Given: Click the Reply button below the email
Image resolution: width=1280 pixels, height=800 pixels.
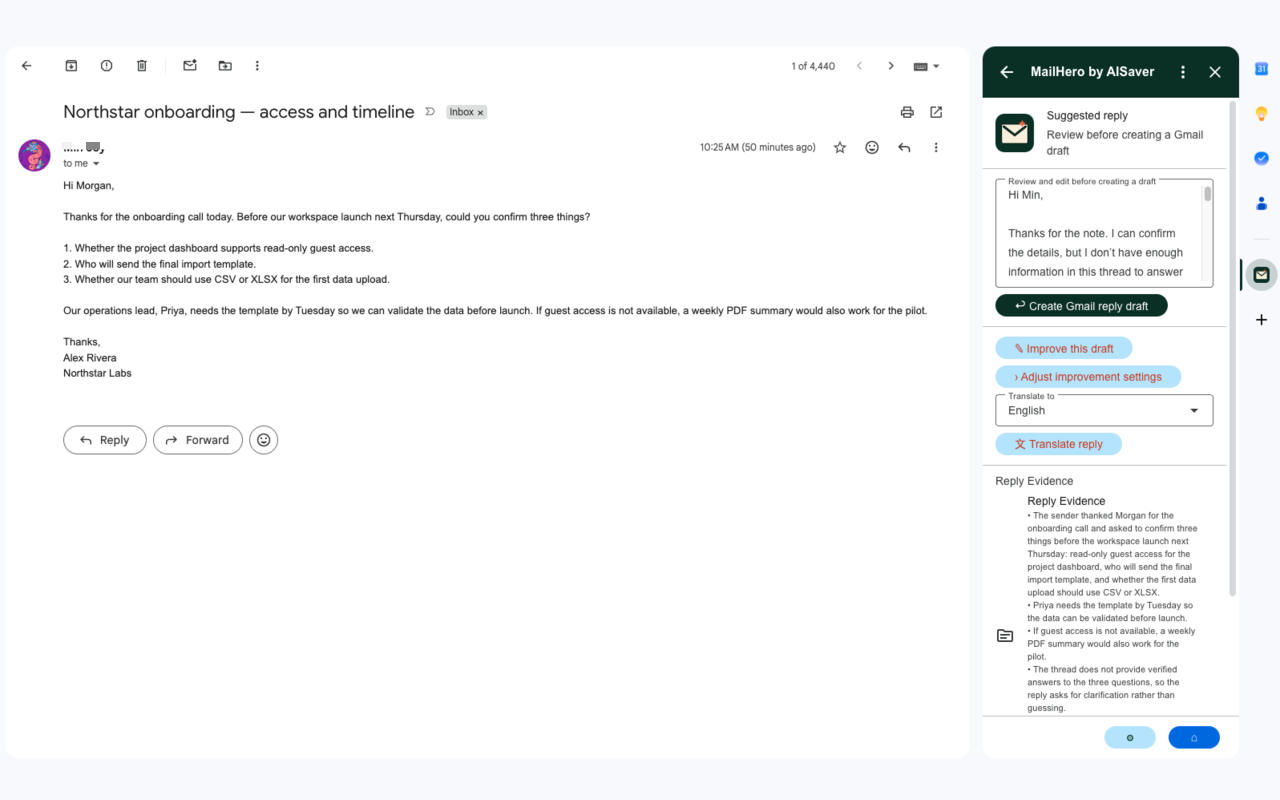Looking at the screenshot, I should pyautogui.click(x=105, y=440).
